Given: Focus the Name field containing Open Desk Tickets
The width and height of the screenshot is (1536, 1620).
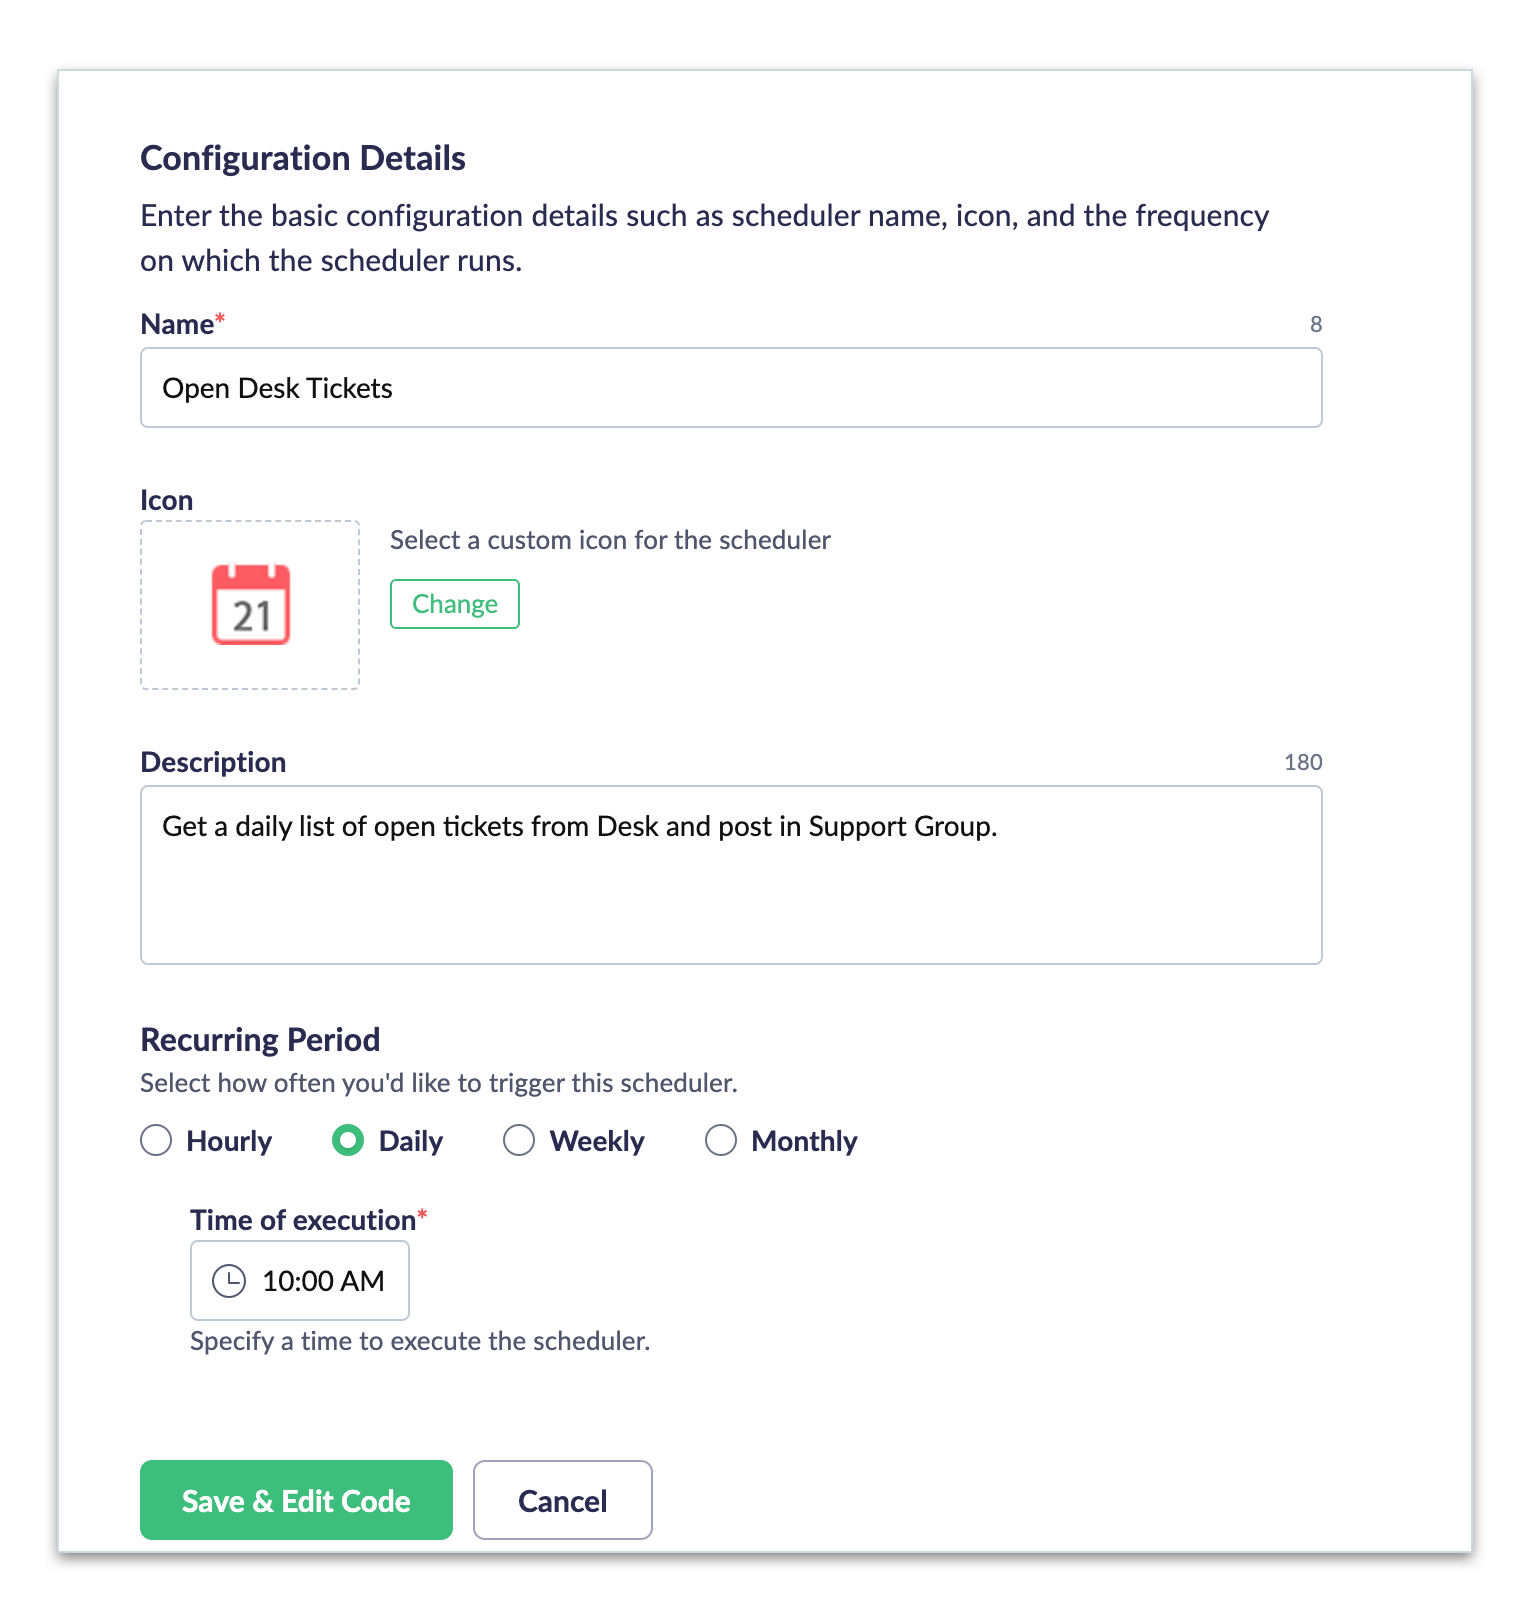Looking at the screenshot, I should click(730, 388).
